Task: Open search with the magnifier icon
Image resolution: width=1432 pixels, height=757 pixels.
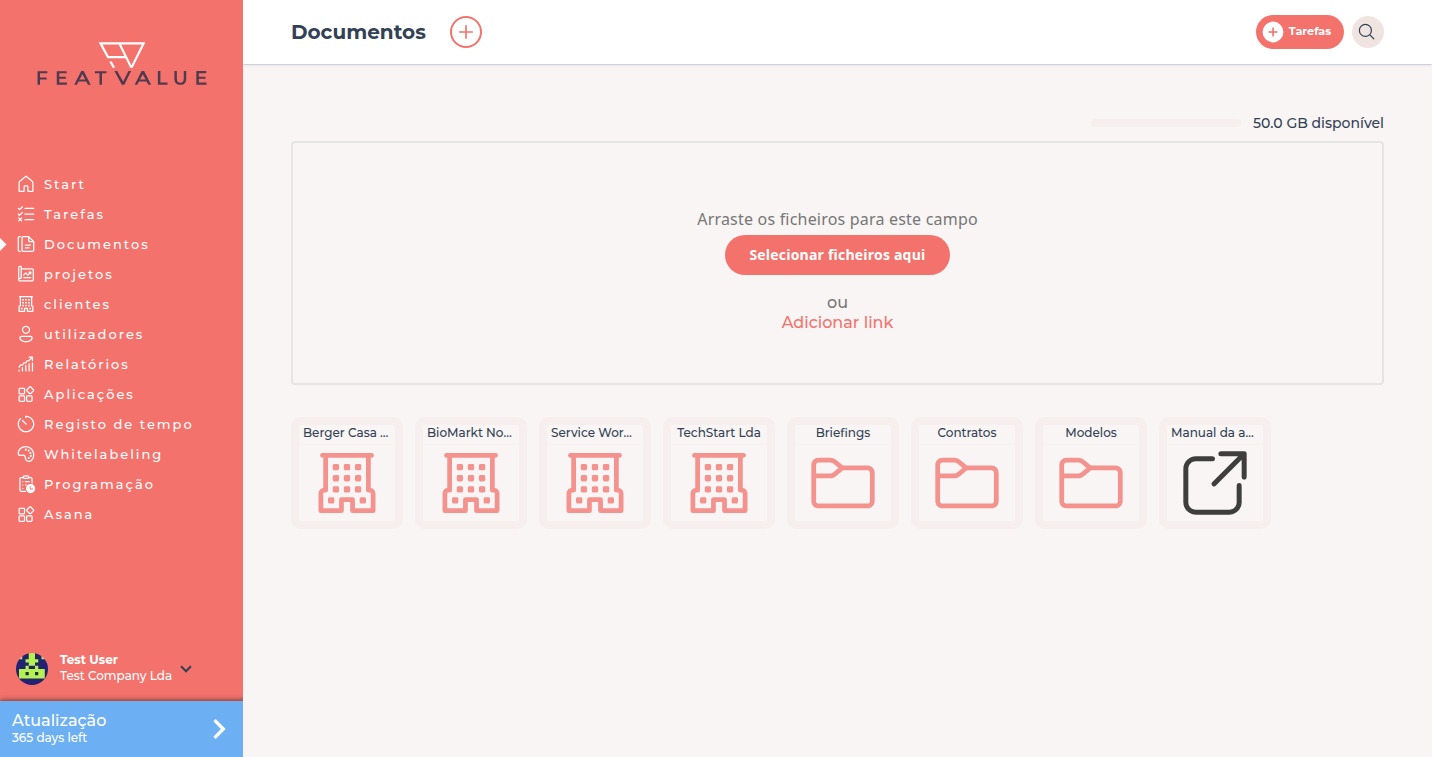Action: click(x=1367, y=32)
